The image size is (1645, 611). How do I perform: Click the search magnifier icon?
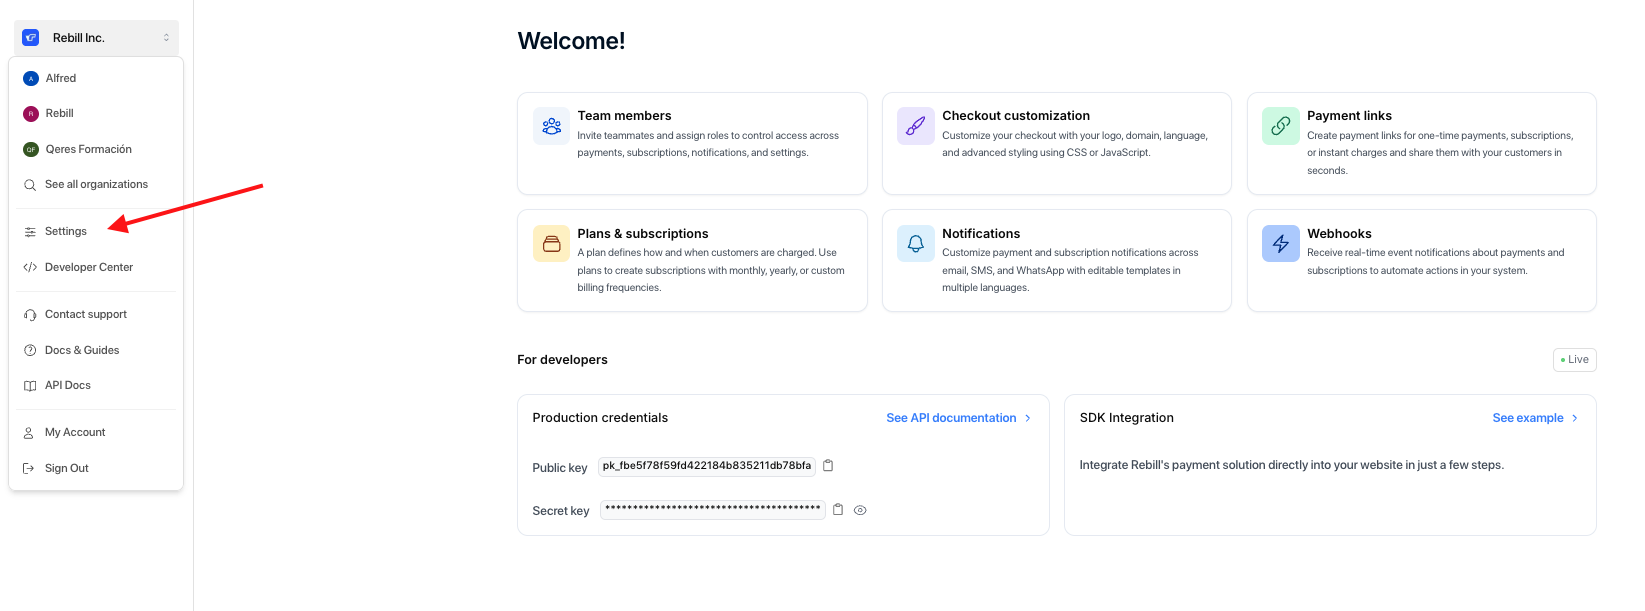pyautogui.click(x=30, y=185)
